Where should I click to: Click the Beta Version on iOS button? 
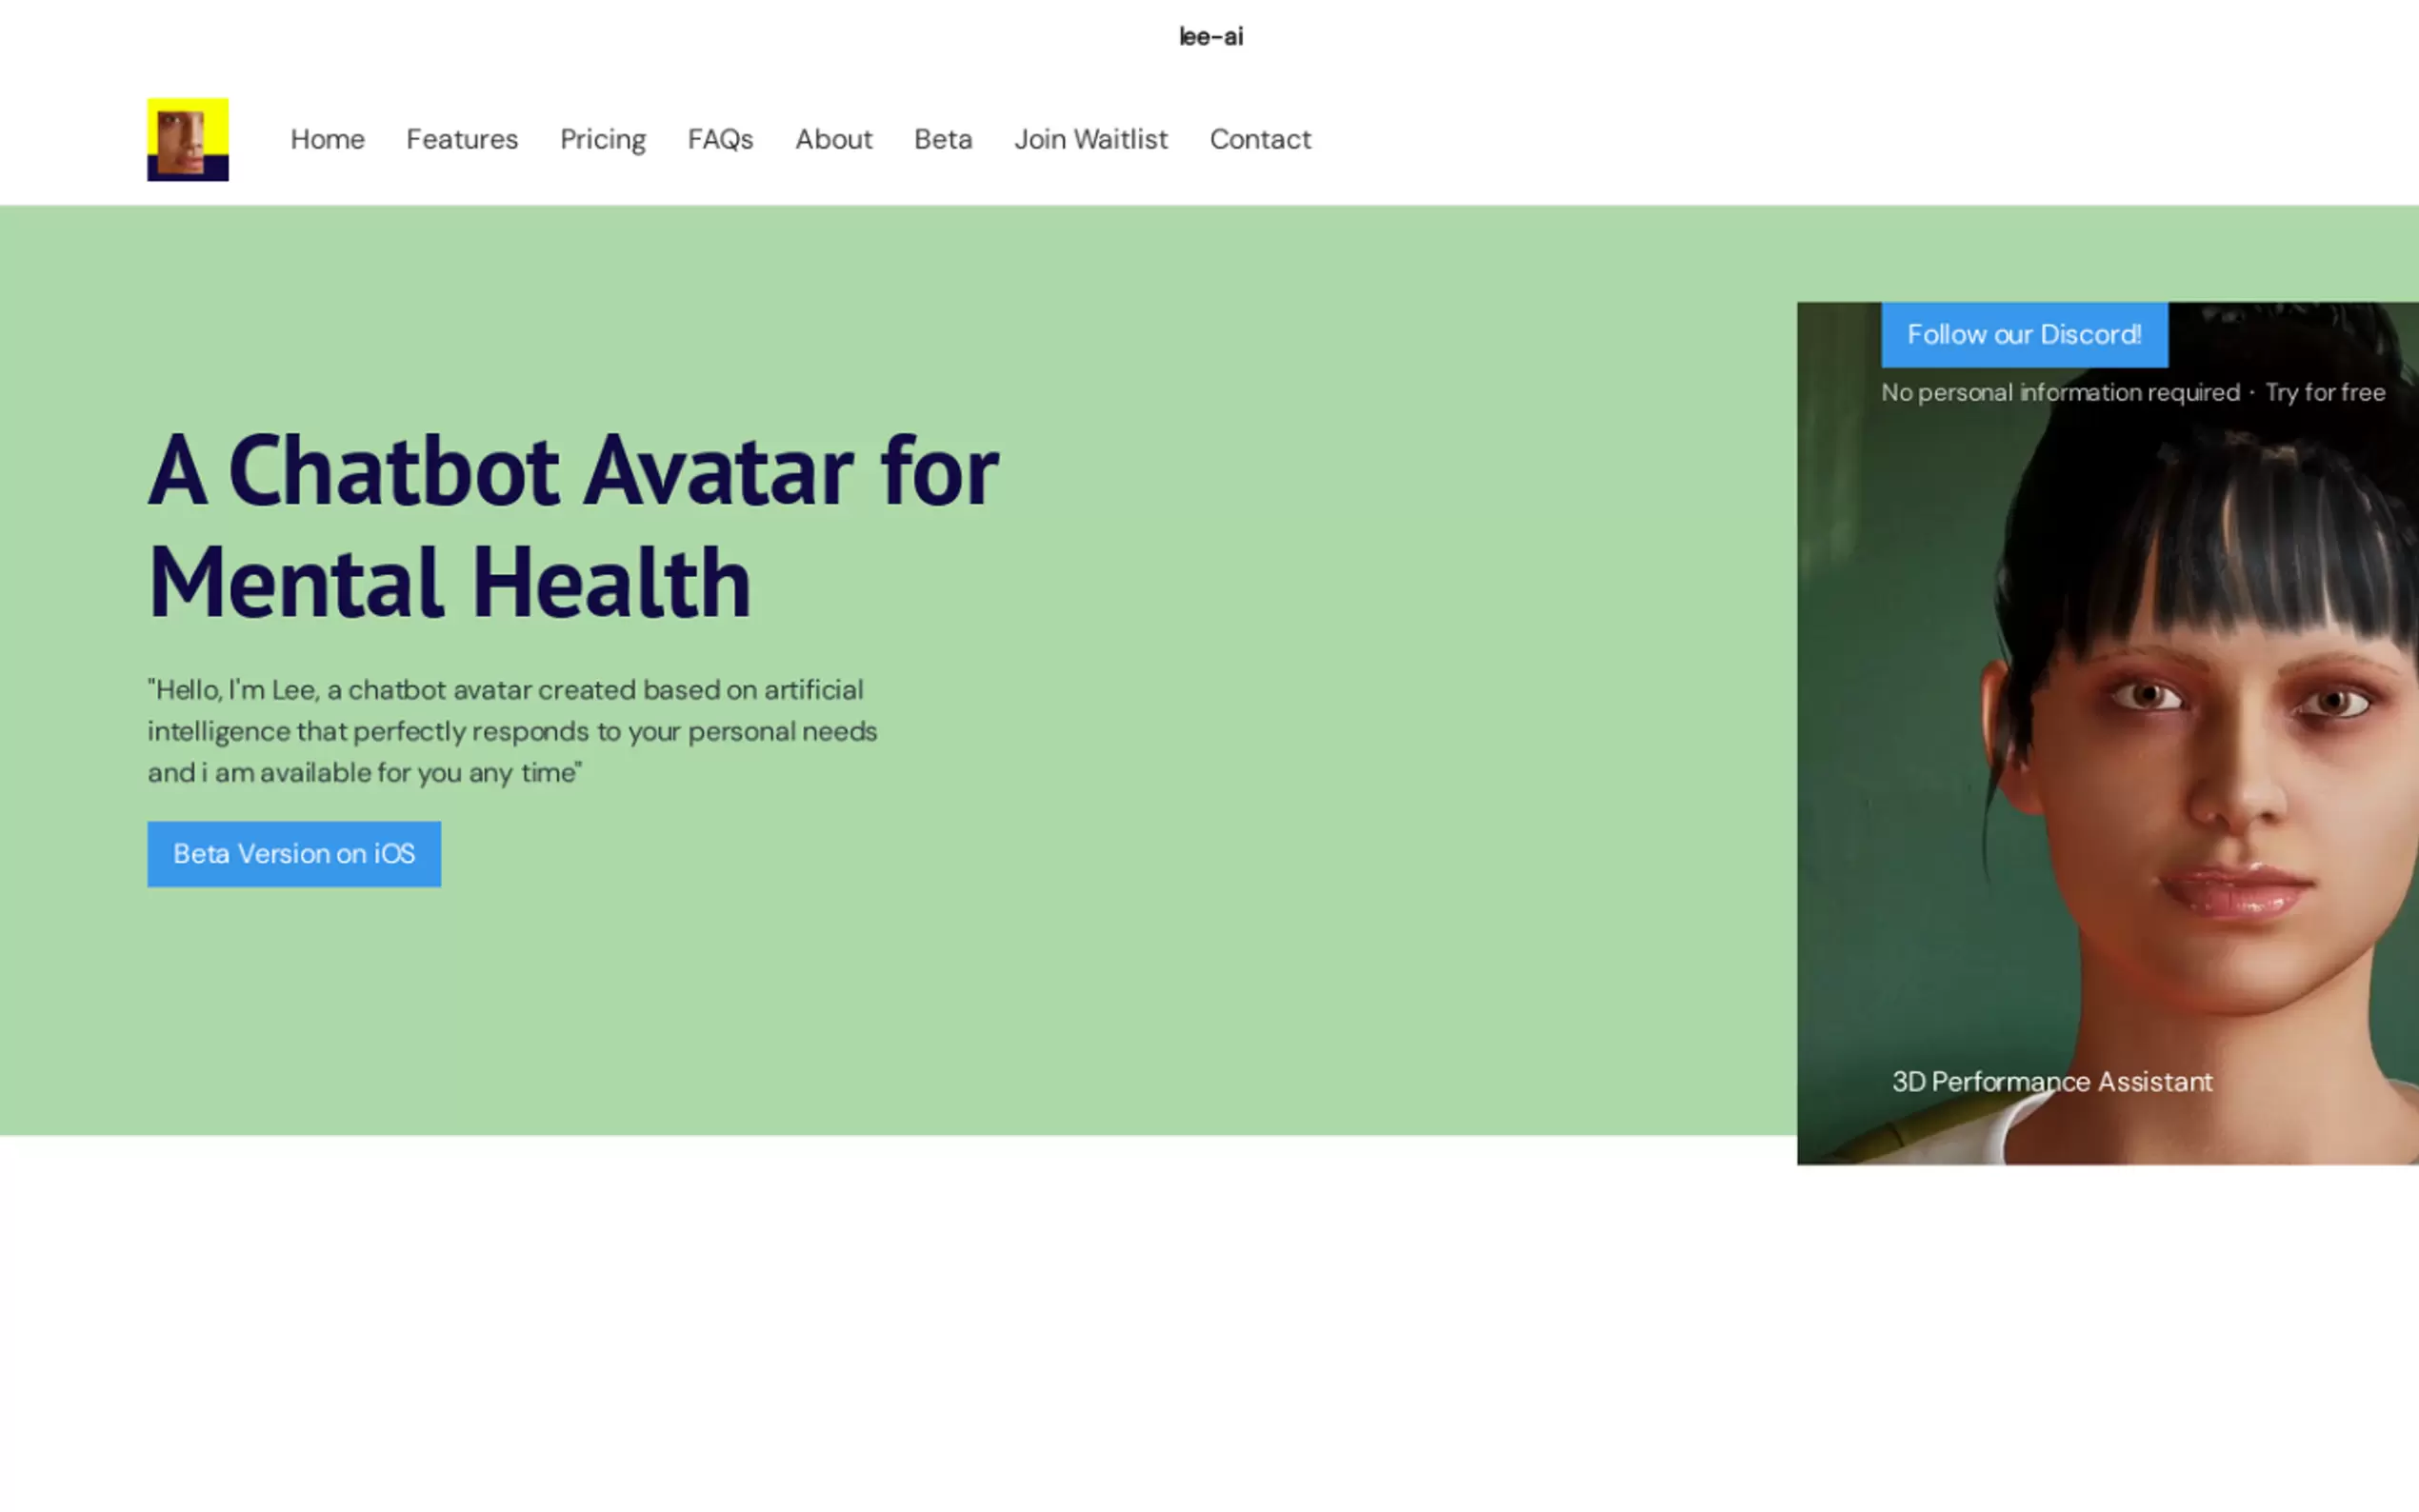tap(294, 853)
